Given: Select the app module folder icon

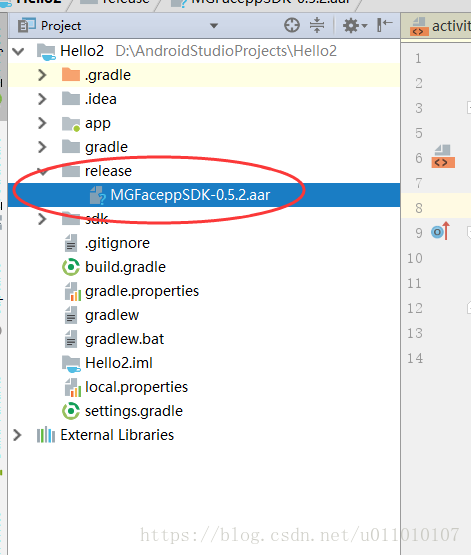Looking at the screenshot, I should tap(71, 124).
